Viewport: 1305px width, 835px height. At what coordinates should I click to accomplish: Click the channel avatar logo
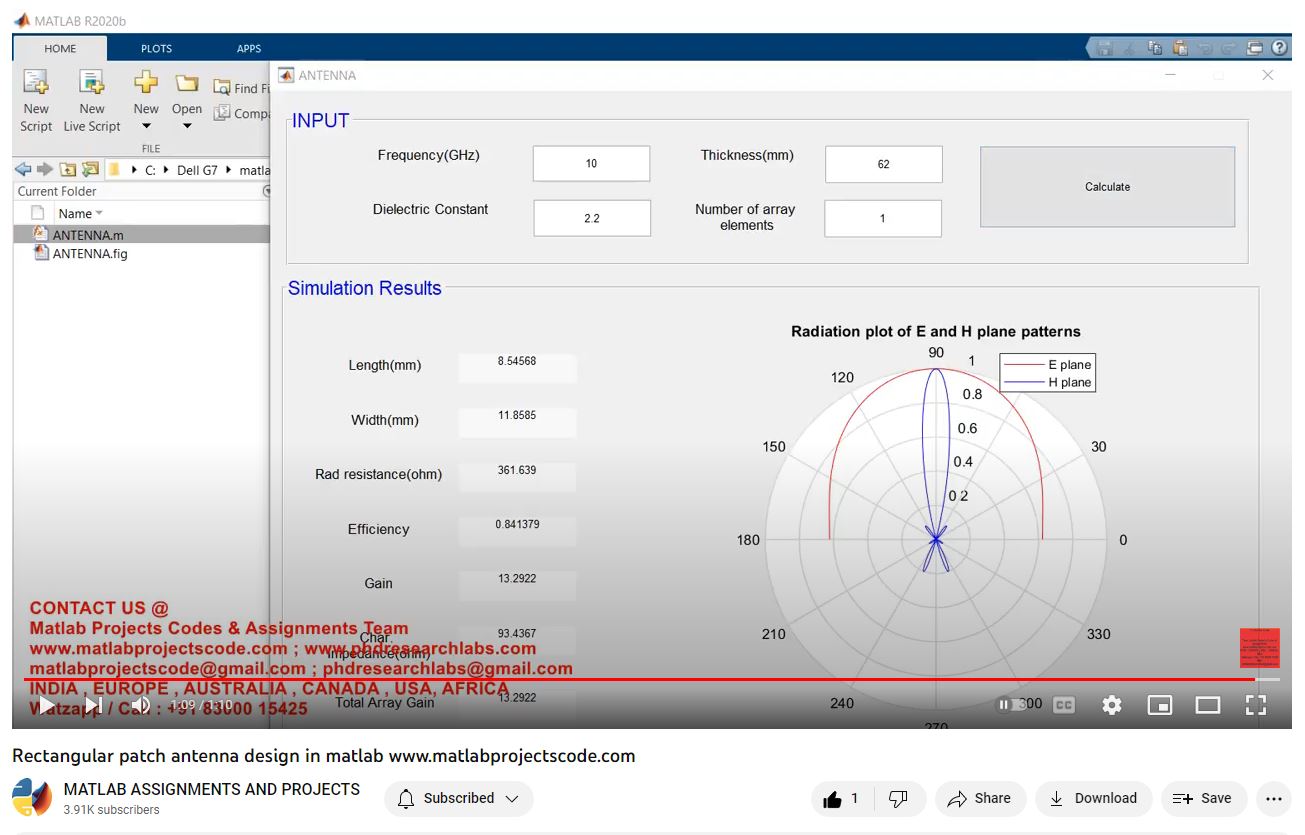[x=32, y=798]
